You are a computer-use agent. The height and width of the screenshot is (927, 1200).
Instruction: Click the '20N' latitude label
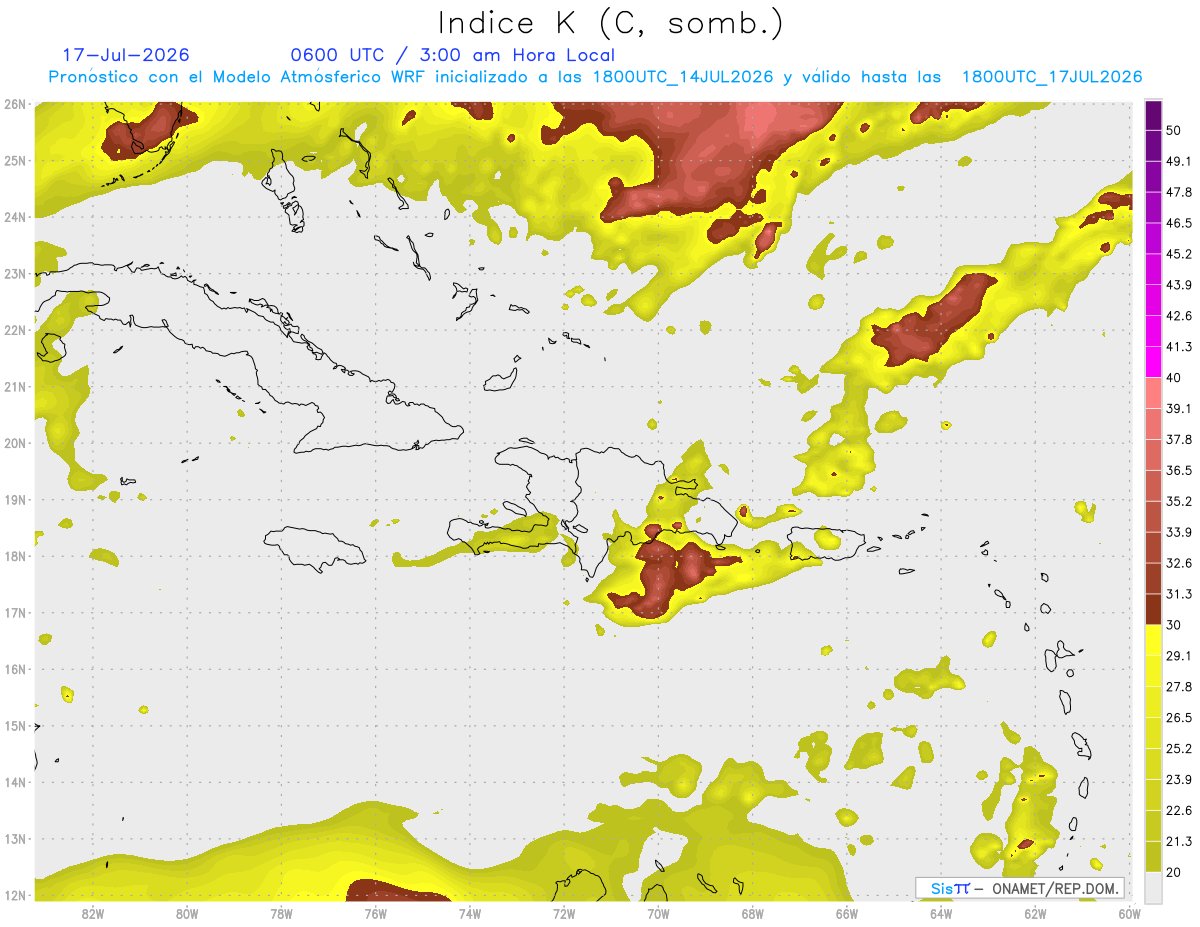[15, 443]
